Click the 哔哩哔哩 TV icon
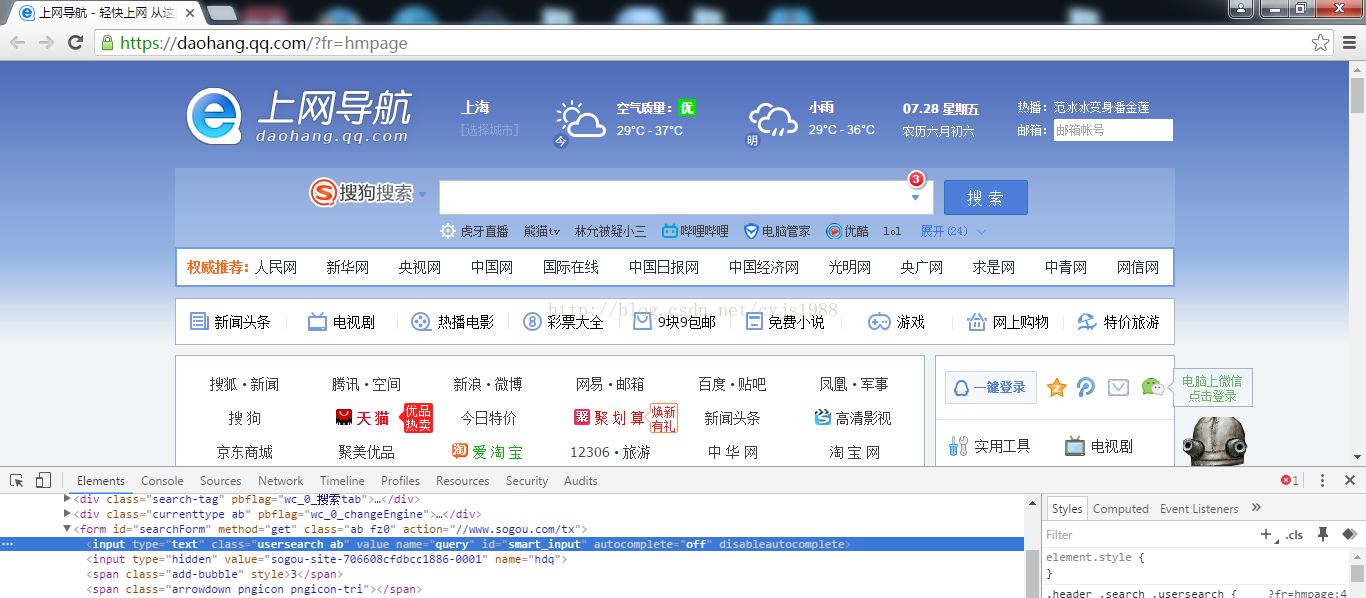 [x=669, y=231]
